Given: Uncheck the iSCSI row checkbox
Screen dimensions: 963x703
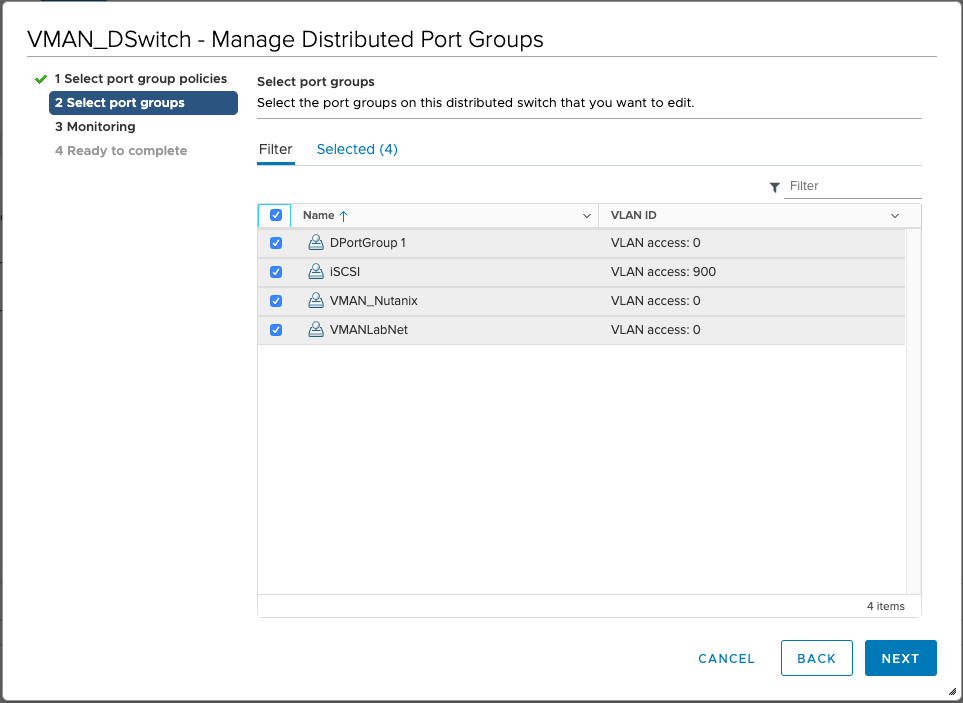Looking at the screenshot, I should click(x=276, y=272).
